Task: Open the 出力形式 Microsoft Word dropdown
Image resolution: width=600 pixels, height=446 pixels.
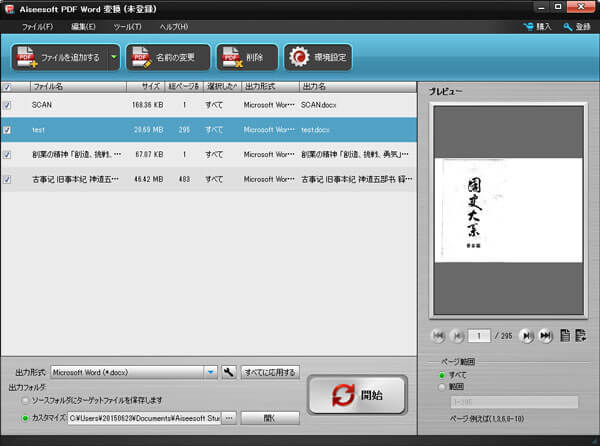Action: tap(210, 372)
